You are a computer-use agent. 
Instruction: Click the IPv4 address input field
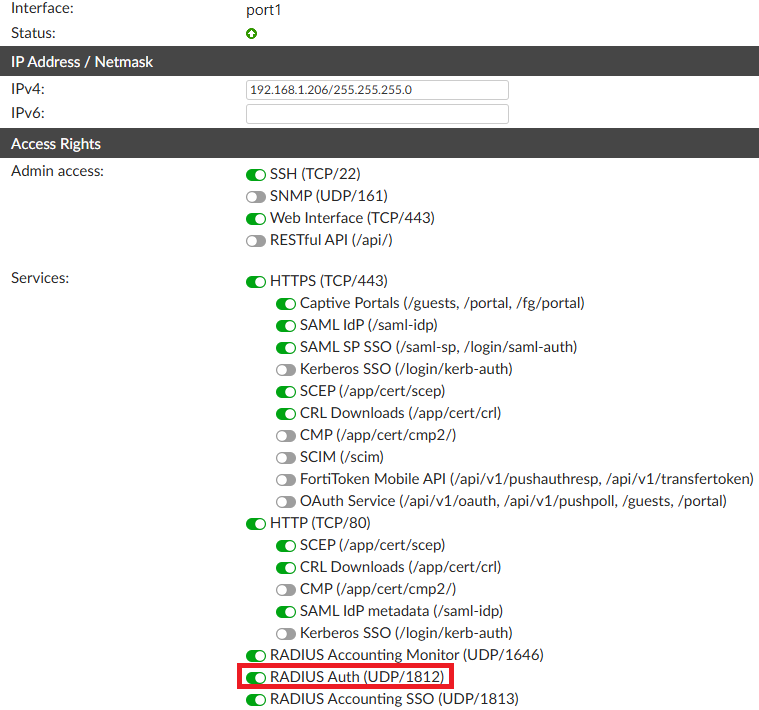[x=377, y=90]
